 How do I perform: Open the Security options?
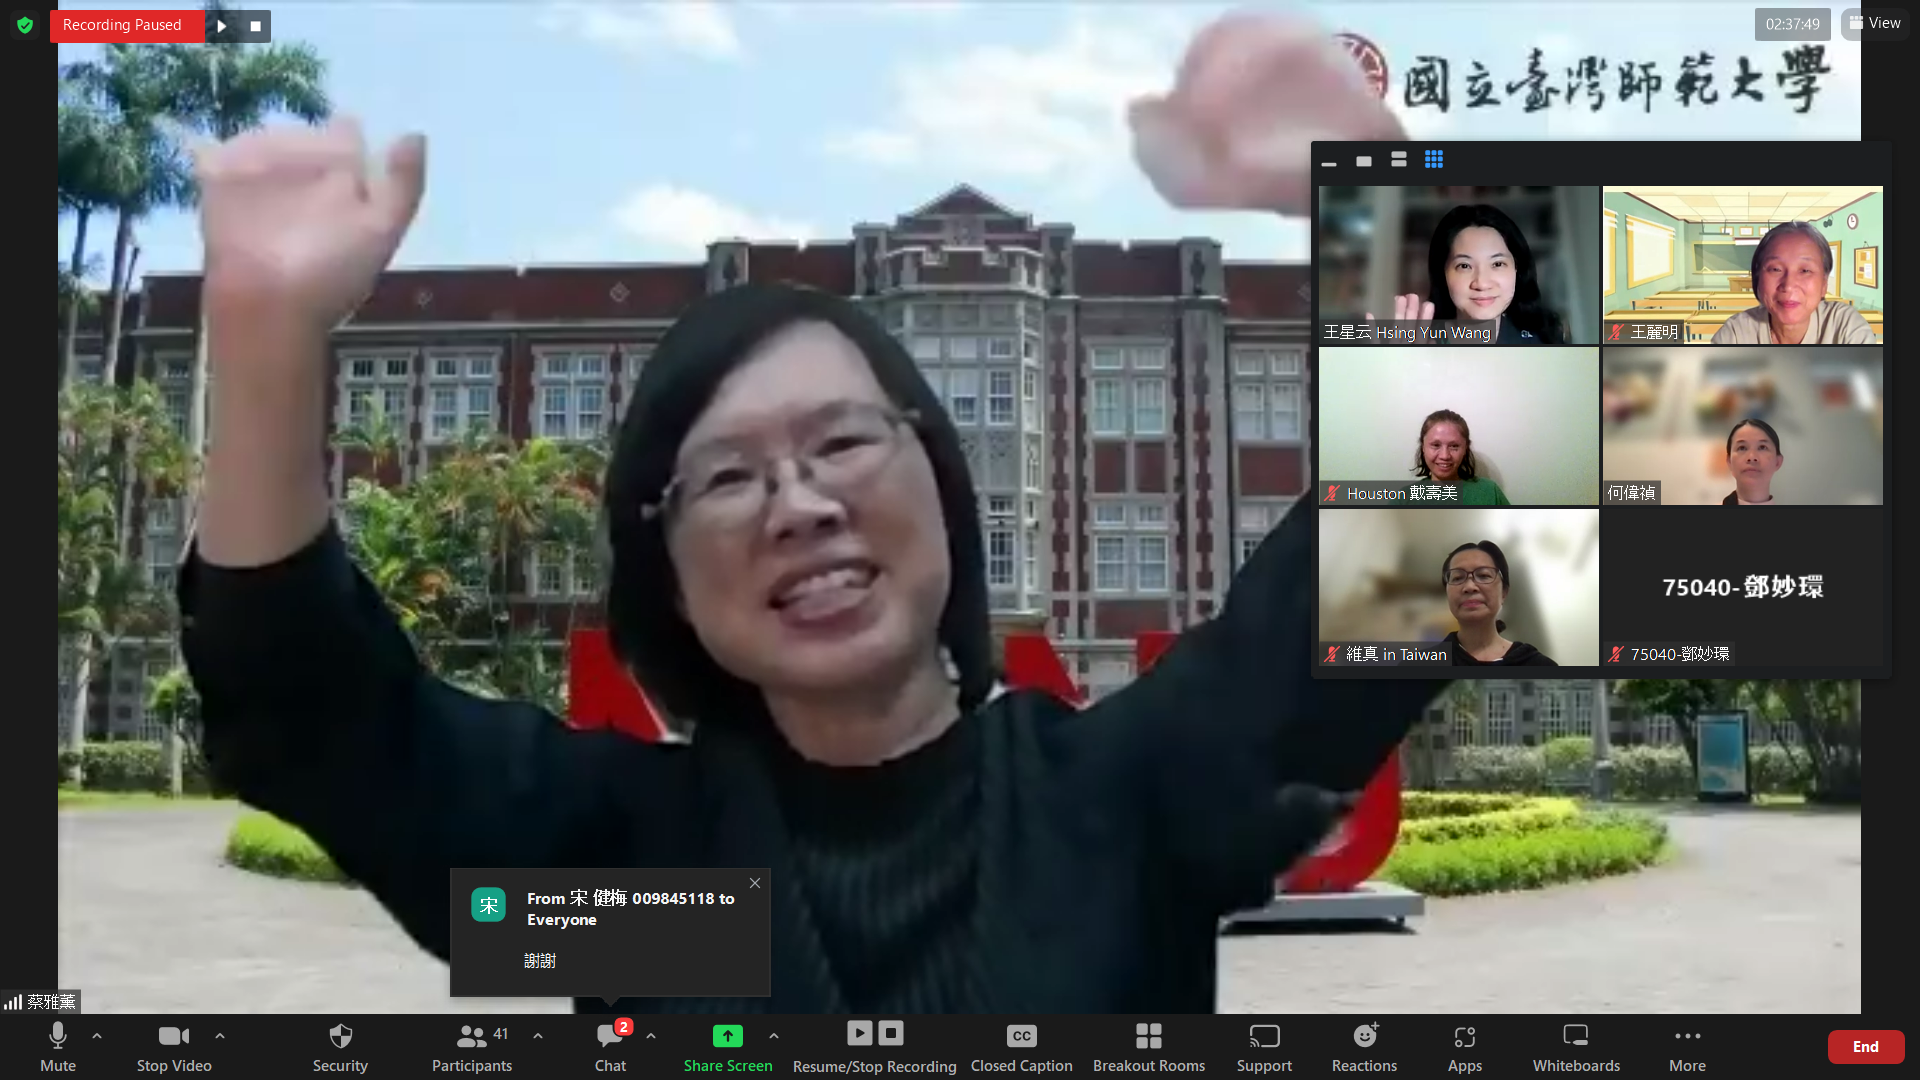tap(340, 1045)
